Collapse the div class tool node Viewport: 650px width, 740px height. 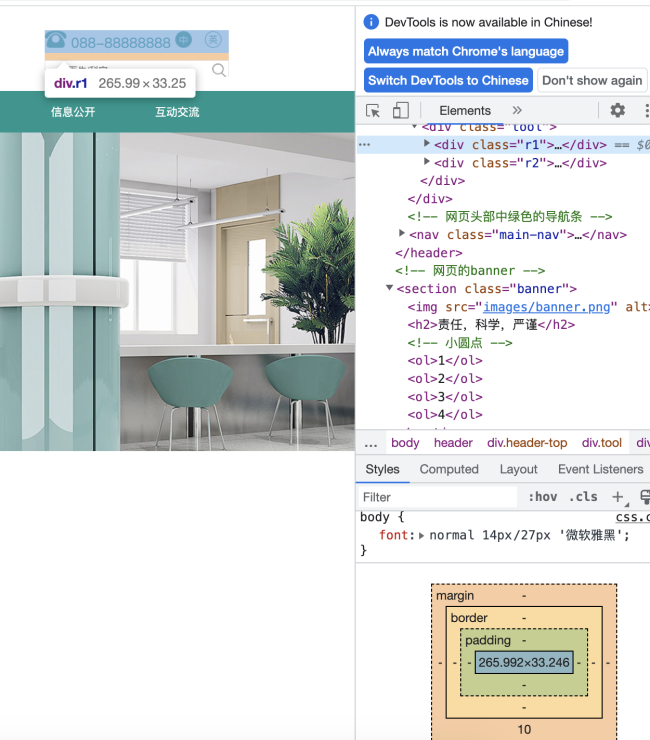pyautogui.click(x=414, y=126)
